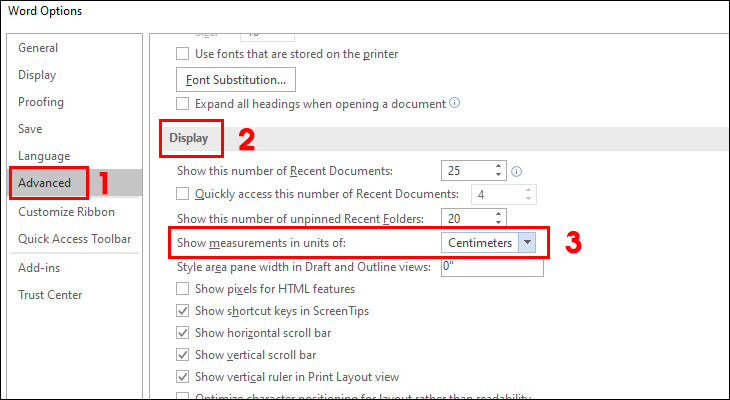Screen dimensions: 730x400
Task: Click the Display section heading
Action: [189, 138]
